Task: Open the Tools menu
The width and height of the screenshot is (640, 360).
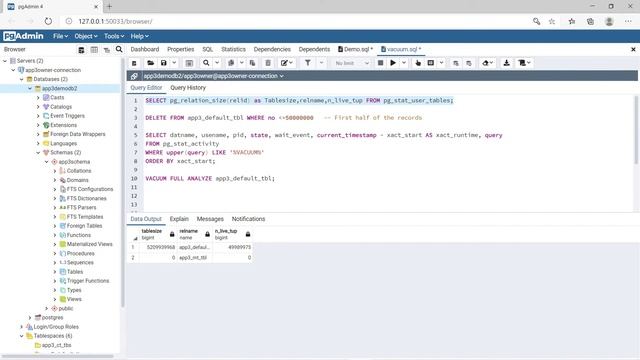Action: (114, 36)
